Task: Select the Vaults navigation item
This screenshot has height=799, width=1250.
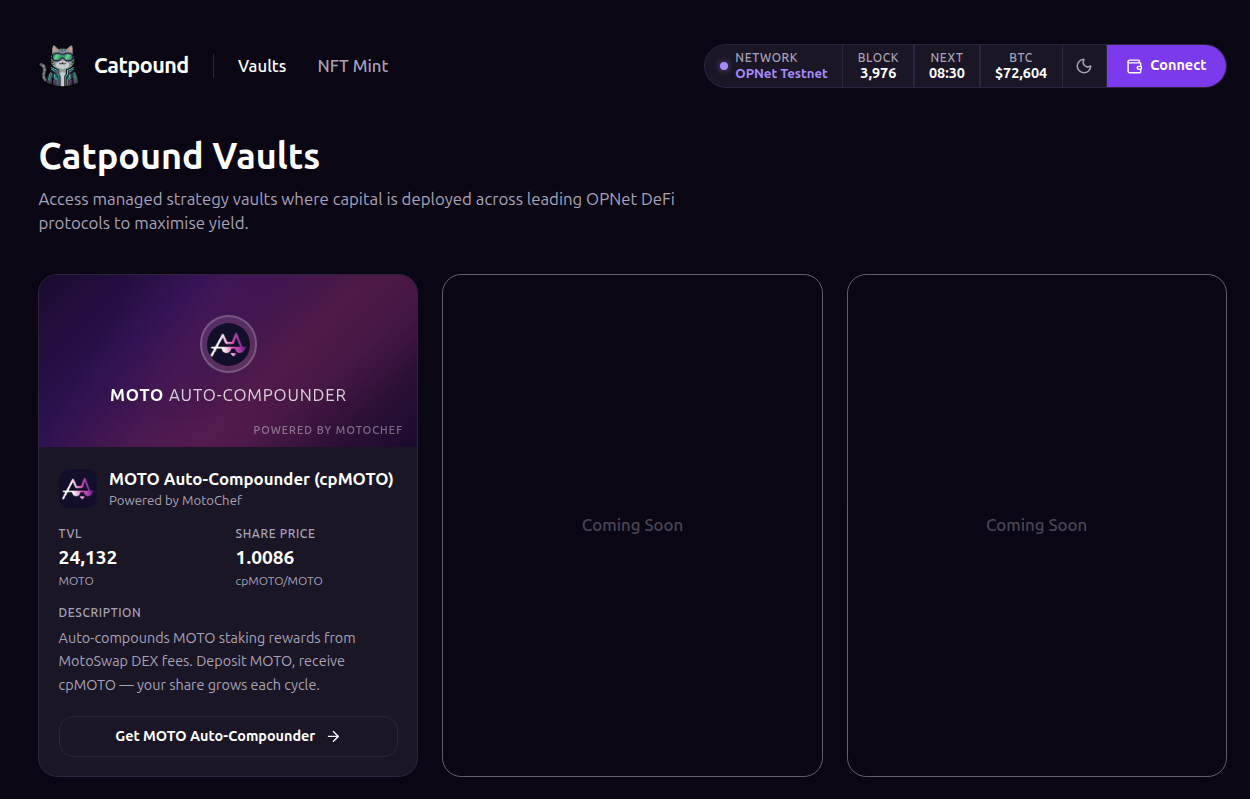Action: tap(261, 66)
